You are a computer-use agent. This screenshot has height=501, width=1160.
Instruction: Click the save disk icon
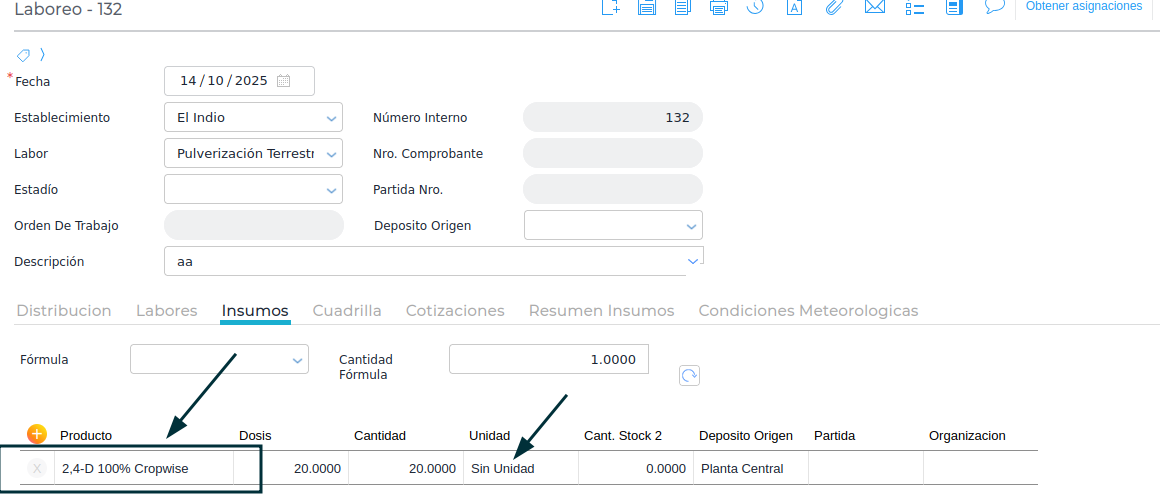click(x=647, y=8)
